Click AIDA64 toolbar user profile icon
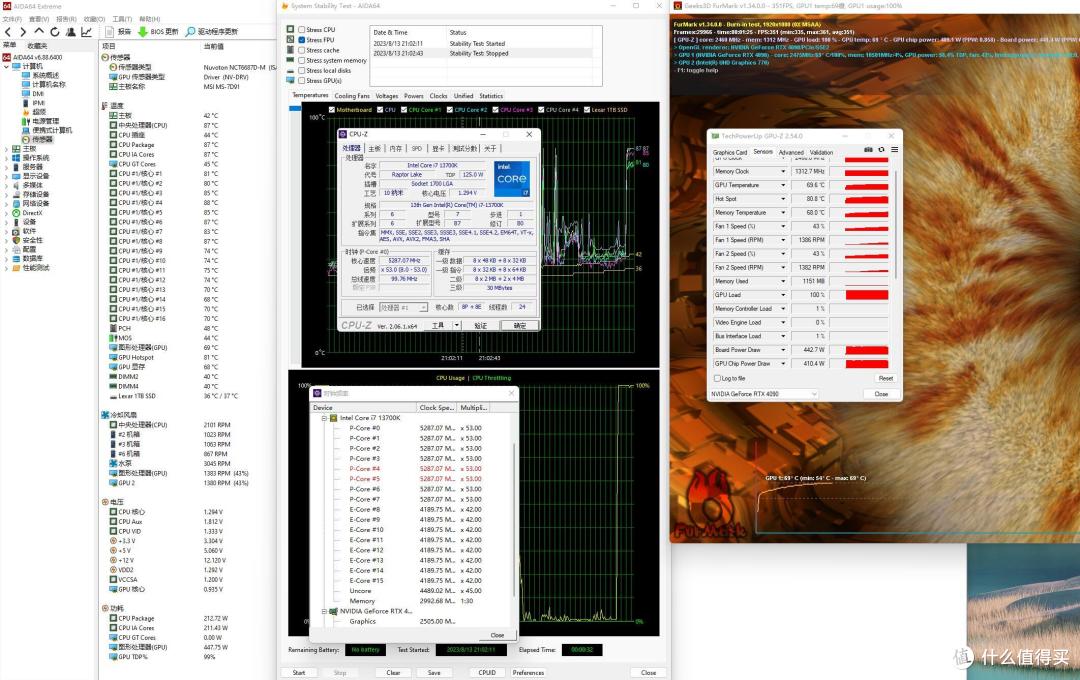The height and width of the screenshot is (680, 1080). [x=70, y=32]
